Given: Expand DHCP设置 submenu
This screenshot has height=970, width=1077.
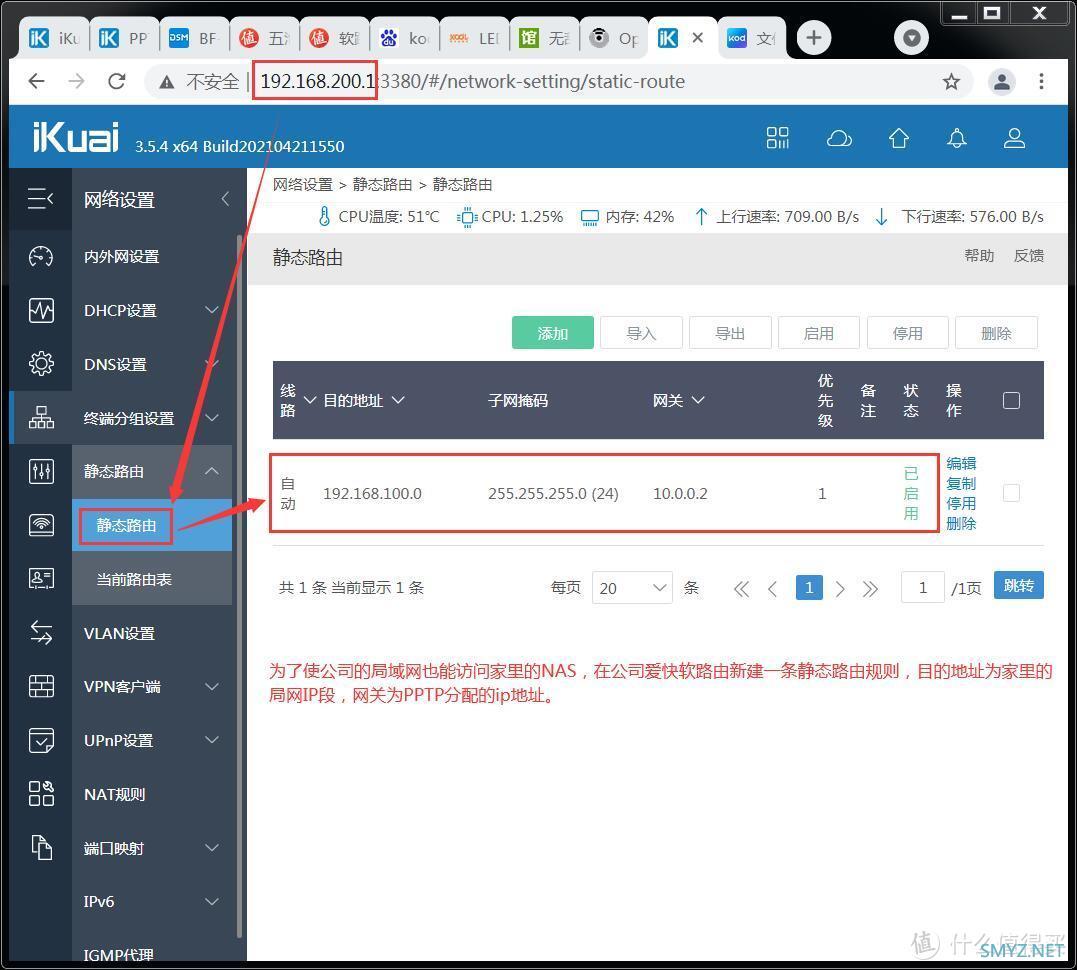Looking at the screenshot, I should (212, 310).
